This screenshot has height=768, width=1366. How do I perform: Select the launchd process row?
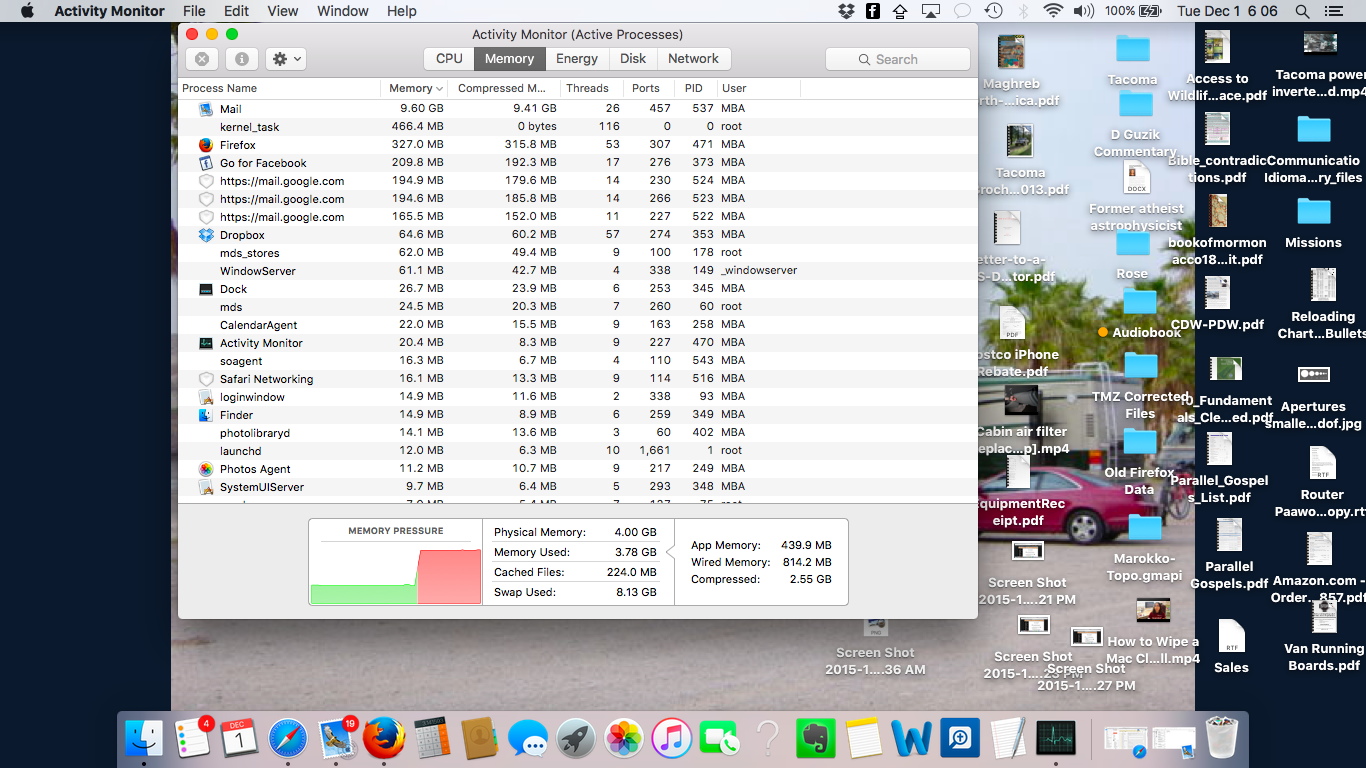tap(577, 451)
